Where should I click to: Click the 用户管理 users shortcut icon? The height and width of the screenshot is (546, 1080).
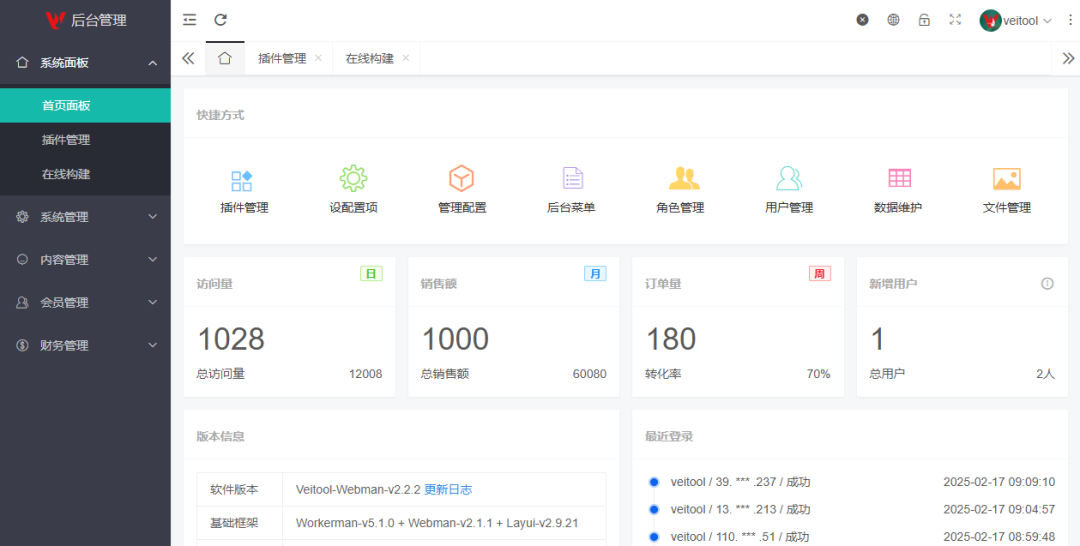(789, 178)
